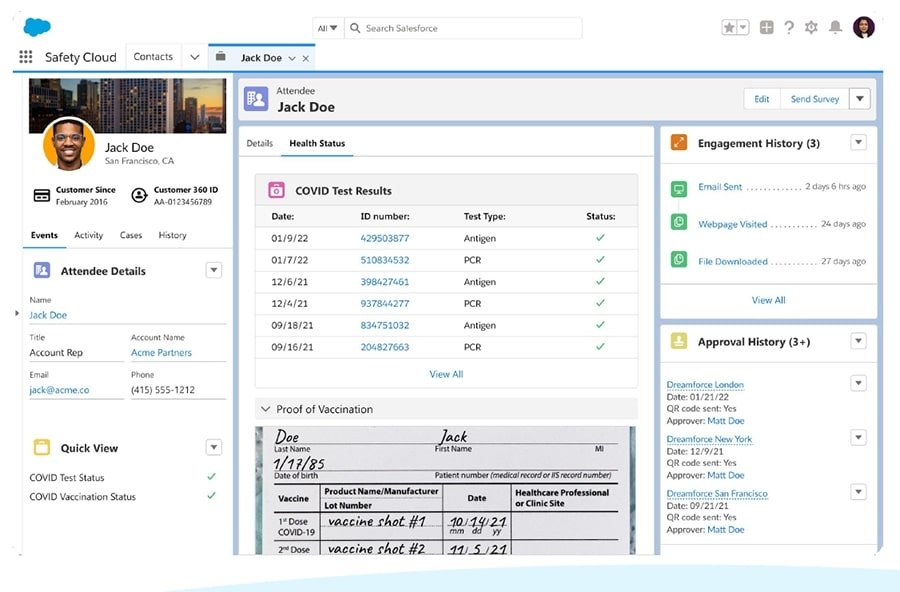Open the App Launcher grid icon
The height and width of the screenshot is (592, 900).
[x=25, y=56]
